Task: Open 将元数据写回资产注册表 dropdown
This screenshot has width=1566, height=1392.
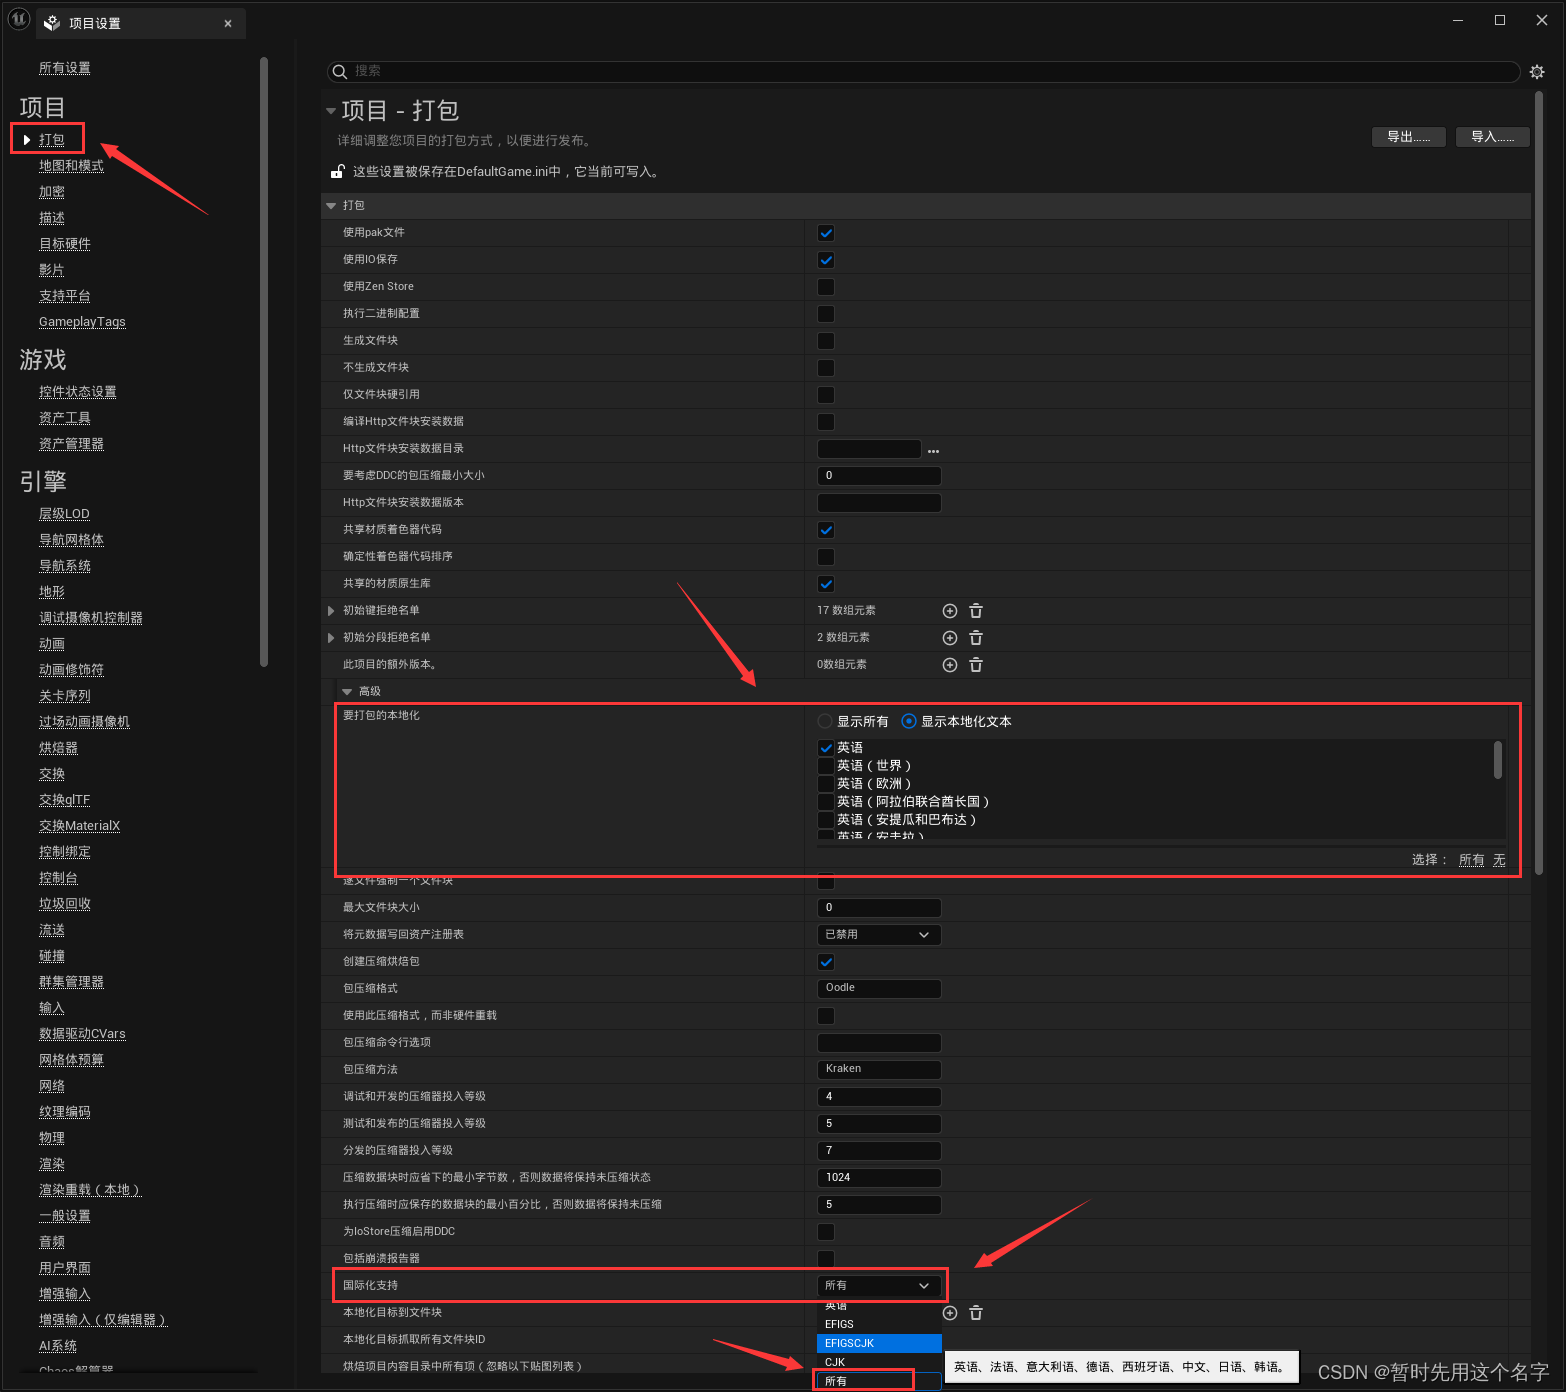Action: (879, 935)
